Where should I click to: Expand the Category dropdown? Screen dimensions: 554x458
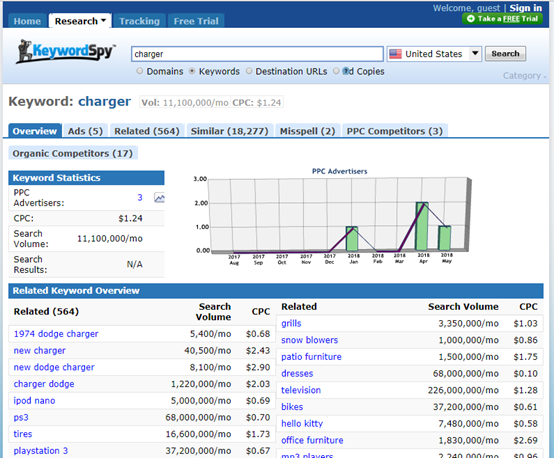click(524, 76)
